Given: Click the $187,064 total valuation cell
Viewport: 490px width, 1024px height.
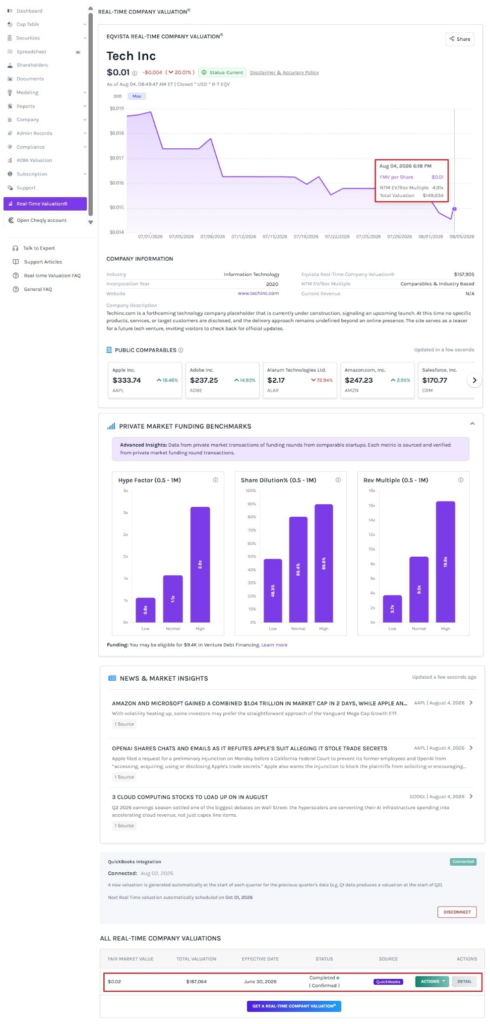Looking at the screenshot, I should coord(196,981).
